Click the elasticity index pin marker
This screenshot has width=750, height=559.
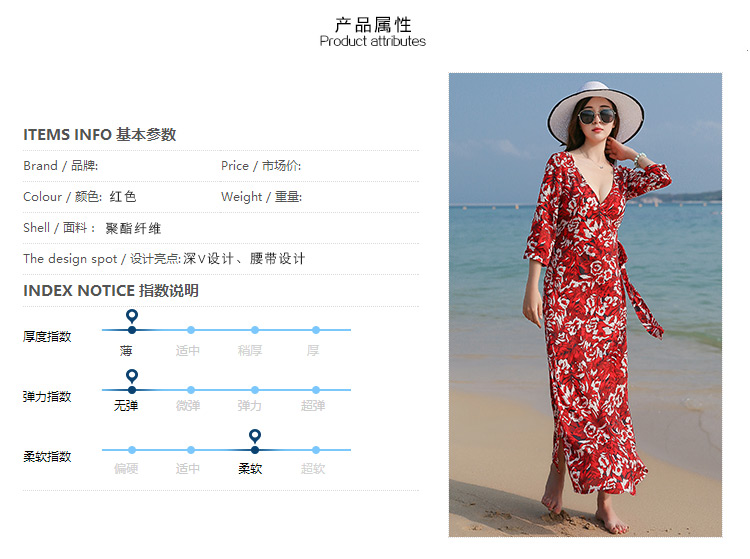tap(132, 376)
